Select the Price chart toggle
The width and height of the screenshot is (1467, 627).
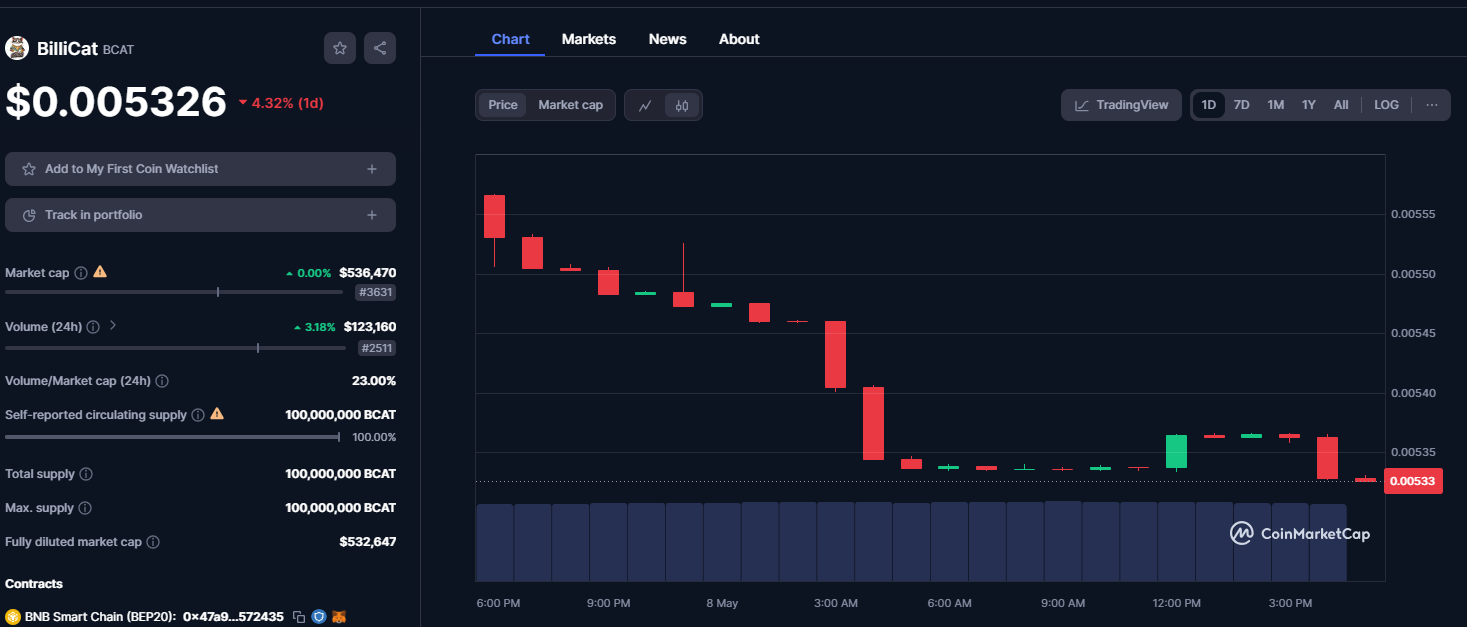503,105
